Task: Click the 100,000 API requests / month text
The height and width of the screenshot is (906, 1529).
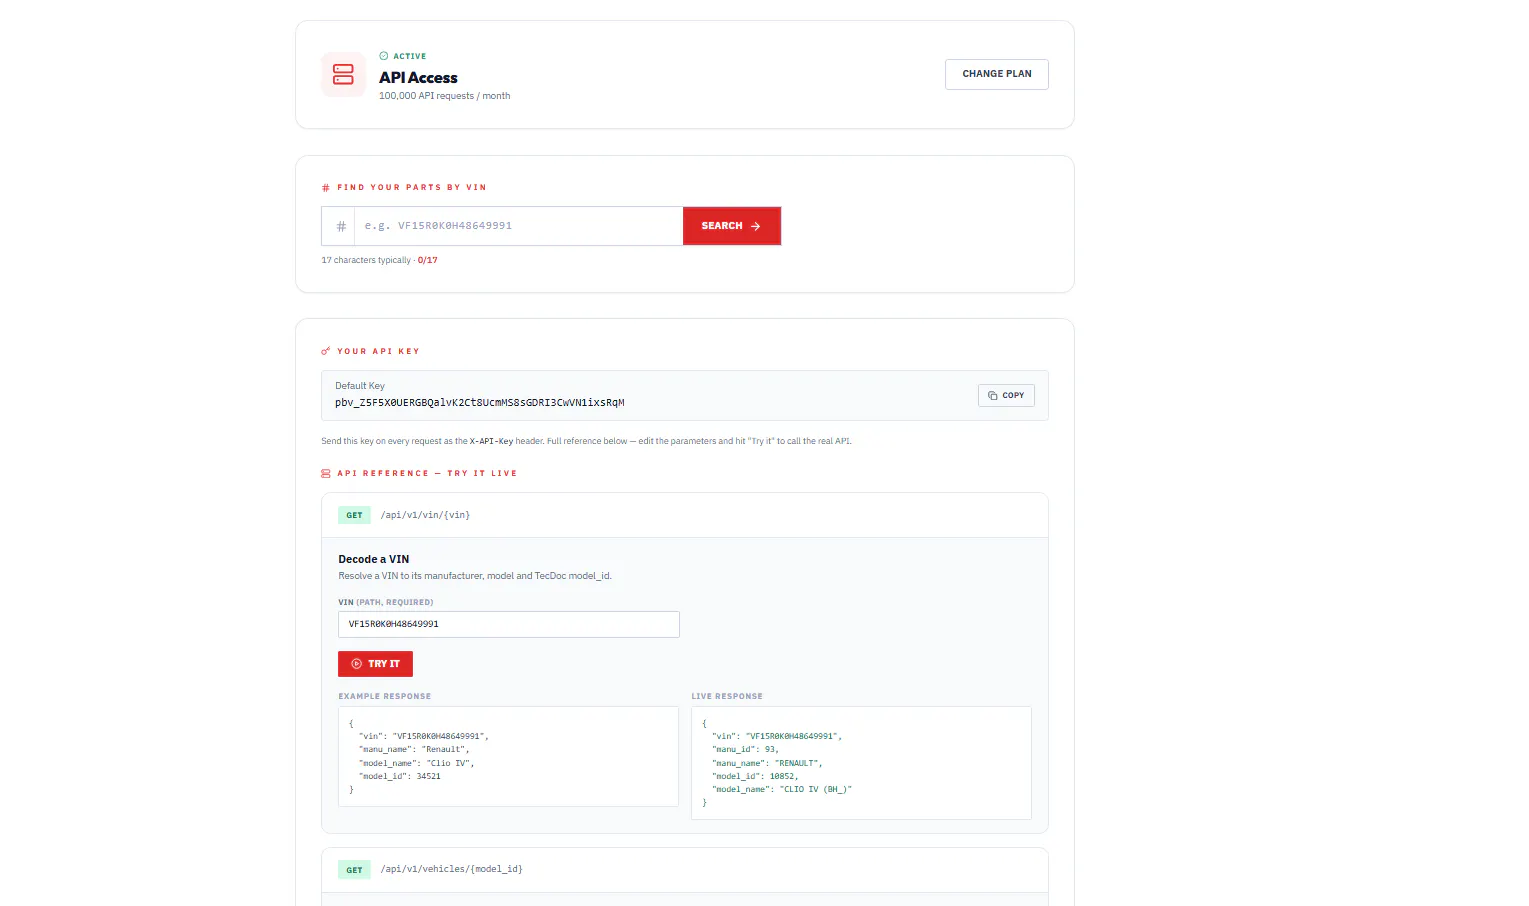Action: pos(444,96)
